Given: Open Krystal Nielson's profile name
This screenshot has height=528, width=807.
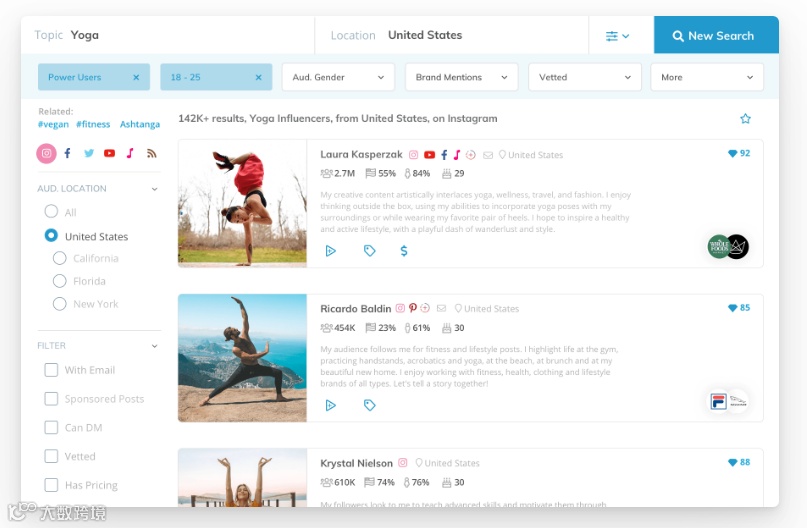Looking at the screenshot, I should (356, 463).
